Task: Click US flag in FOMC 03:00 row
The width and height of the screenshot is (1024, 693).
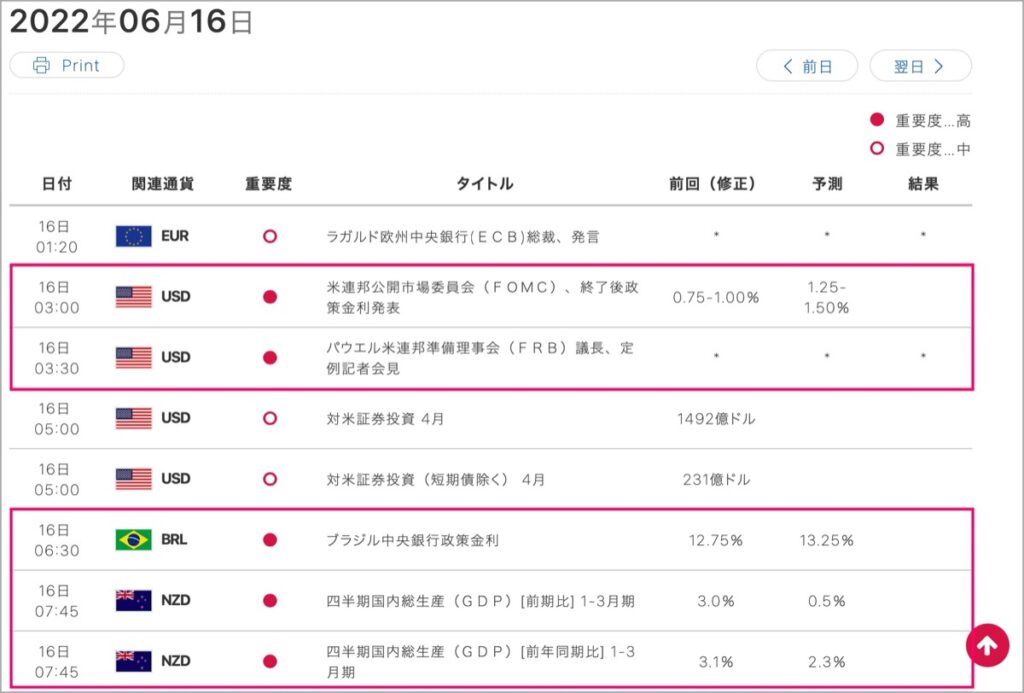Action: point(133,297)
